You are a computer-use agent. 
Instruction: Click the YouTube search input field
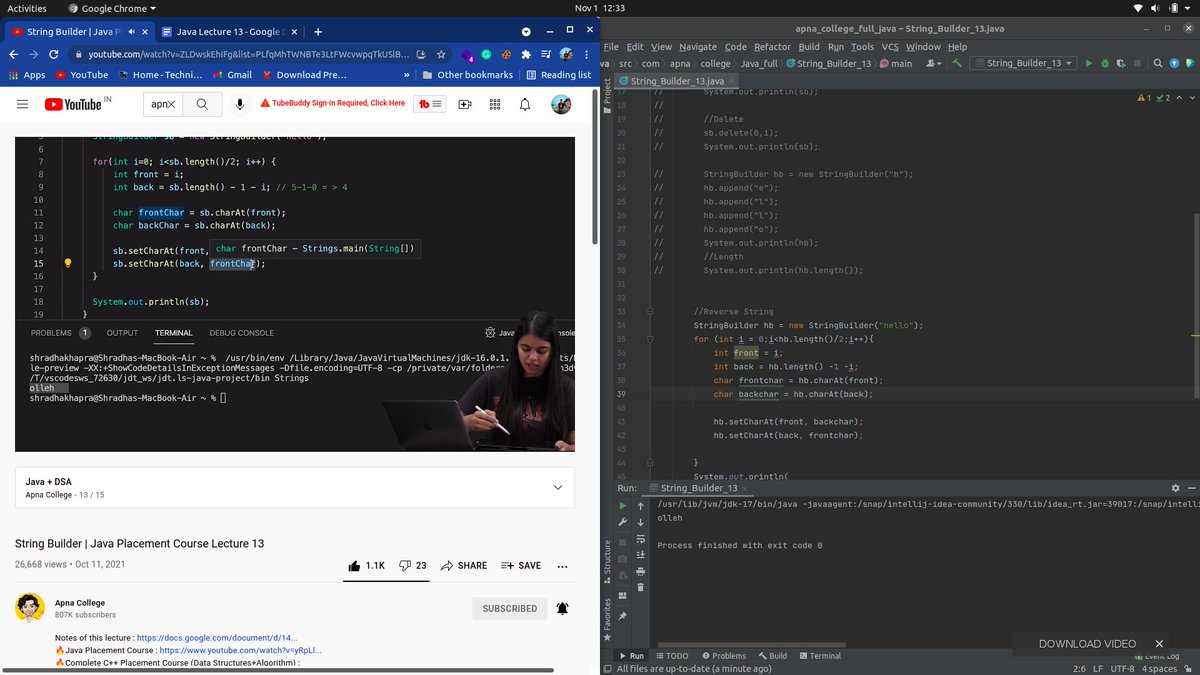(163, 104)
